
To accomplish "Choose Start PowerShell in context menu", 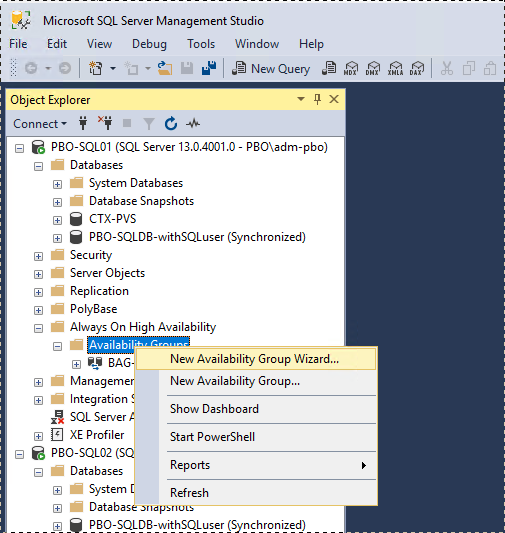I will coord(256,437).
